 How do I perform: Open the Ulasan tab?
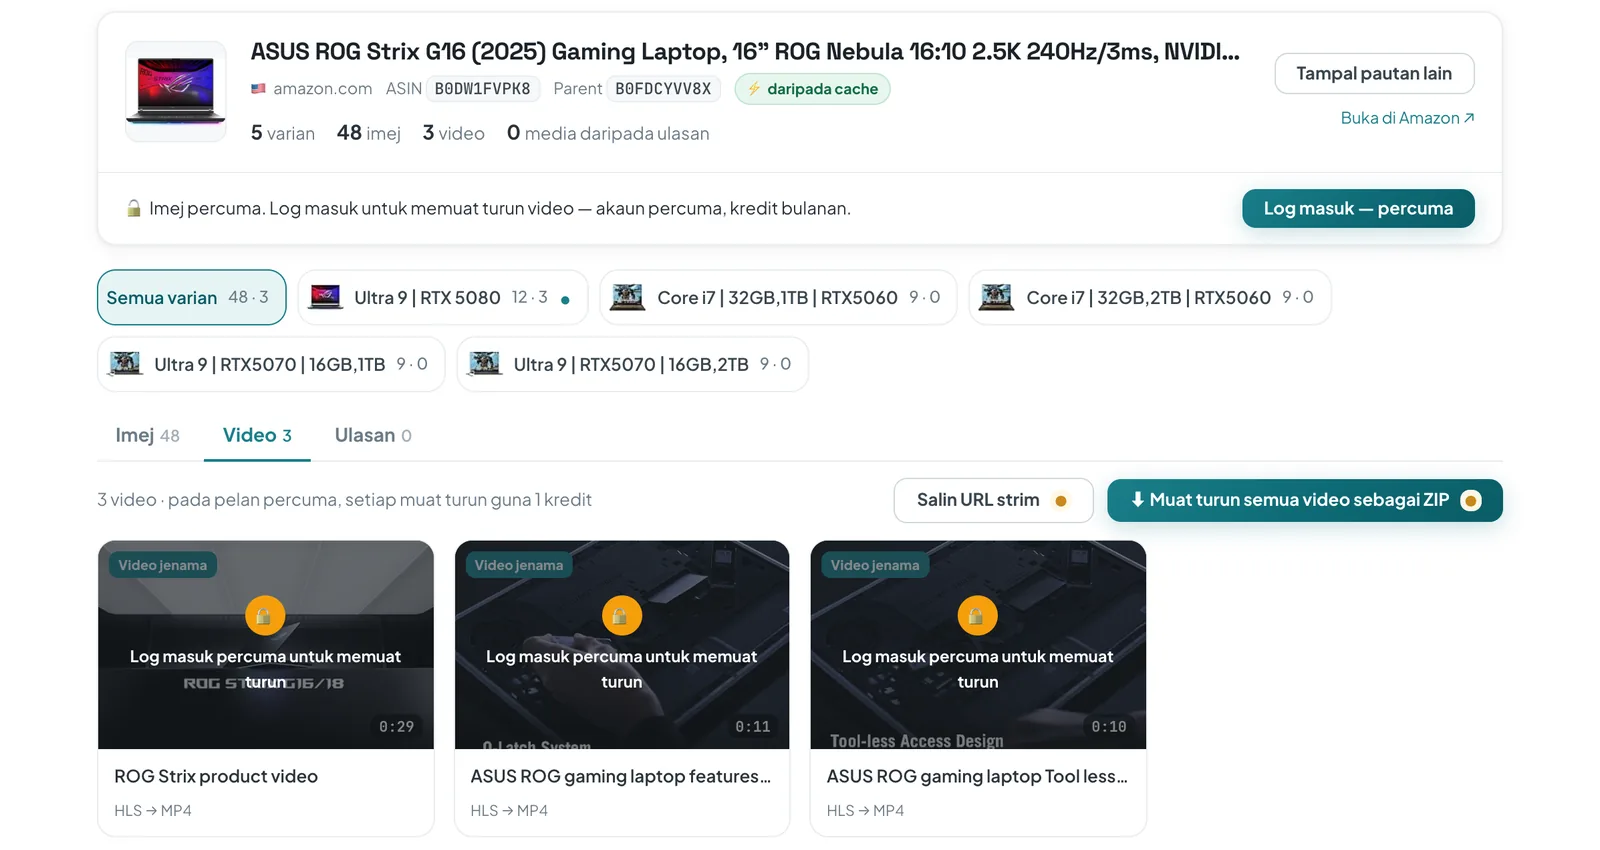click(x=373, y=435)
